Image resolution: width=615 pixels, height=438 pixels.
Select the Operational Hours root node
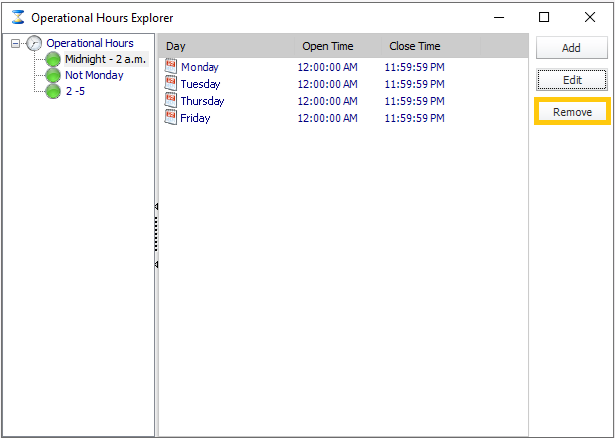pyautogui.click(x=90, y=43)
